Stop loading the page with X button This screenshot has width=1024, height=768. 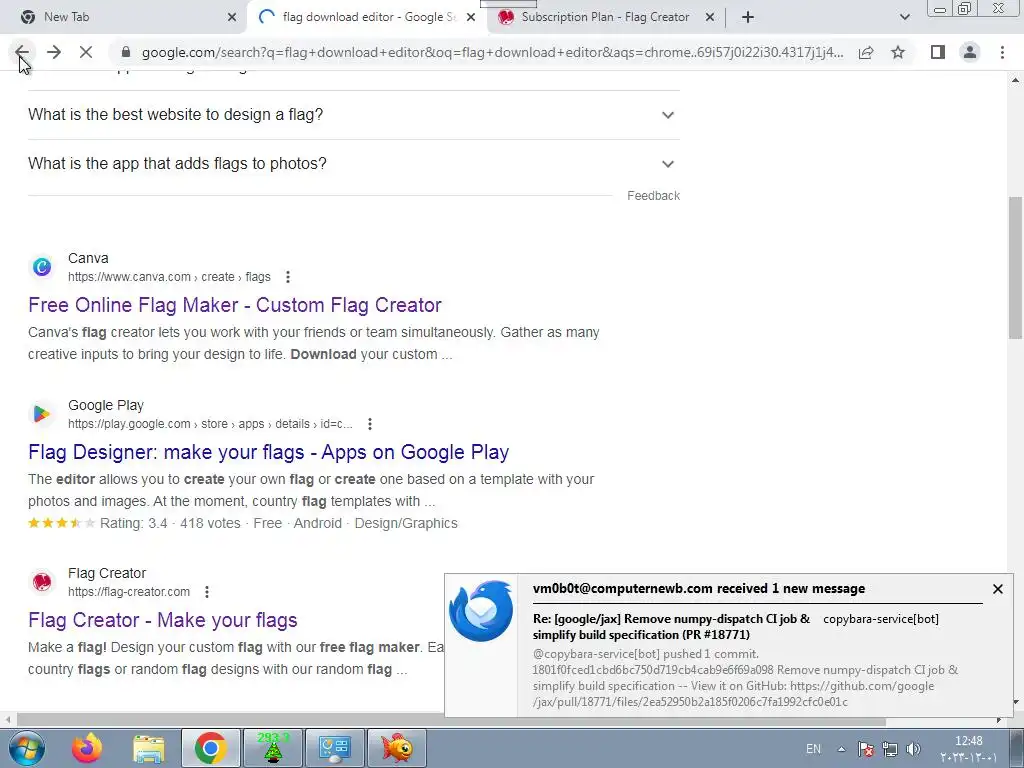point(86,52)
